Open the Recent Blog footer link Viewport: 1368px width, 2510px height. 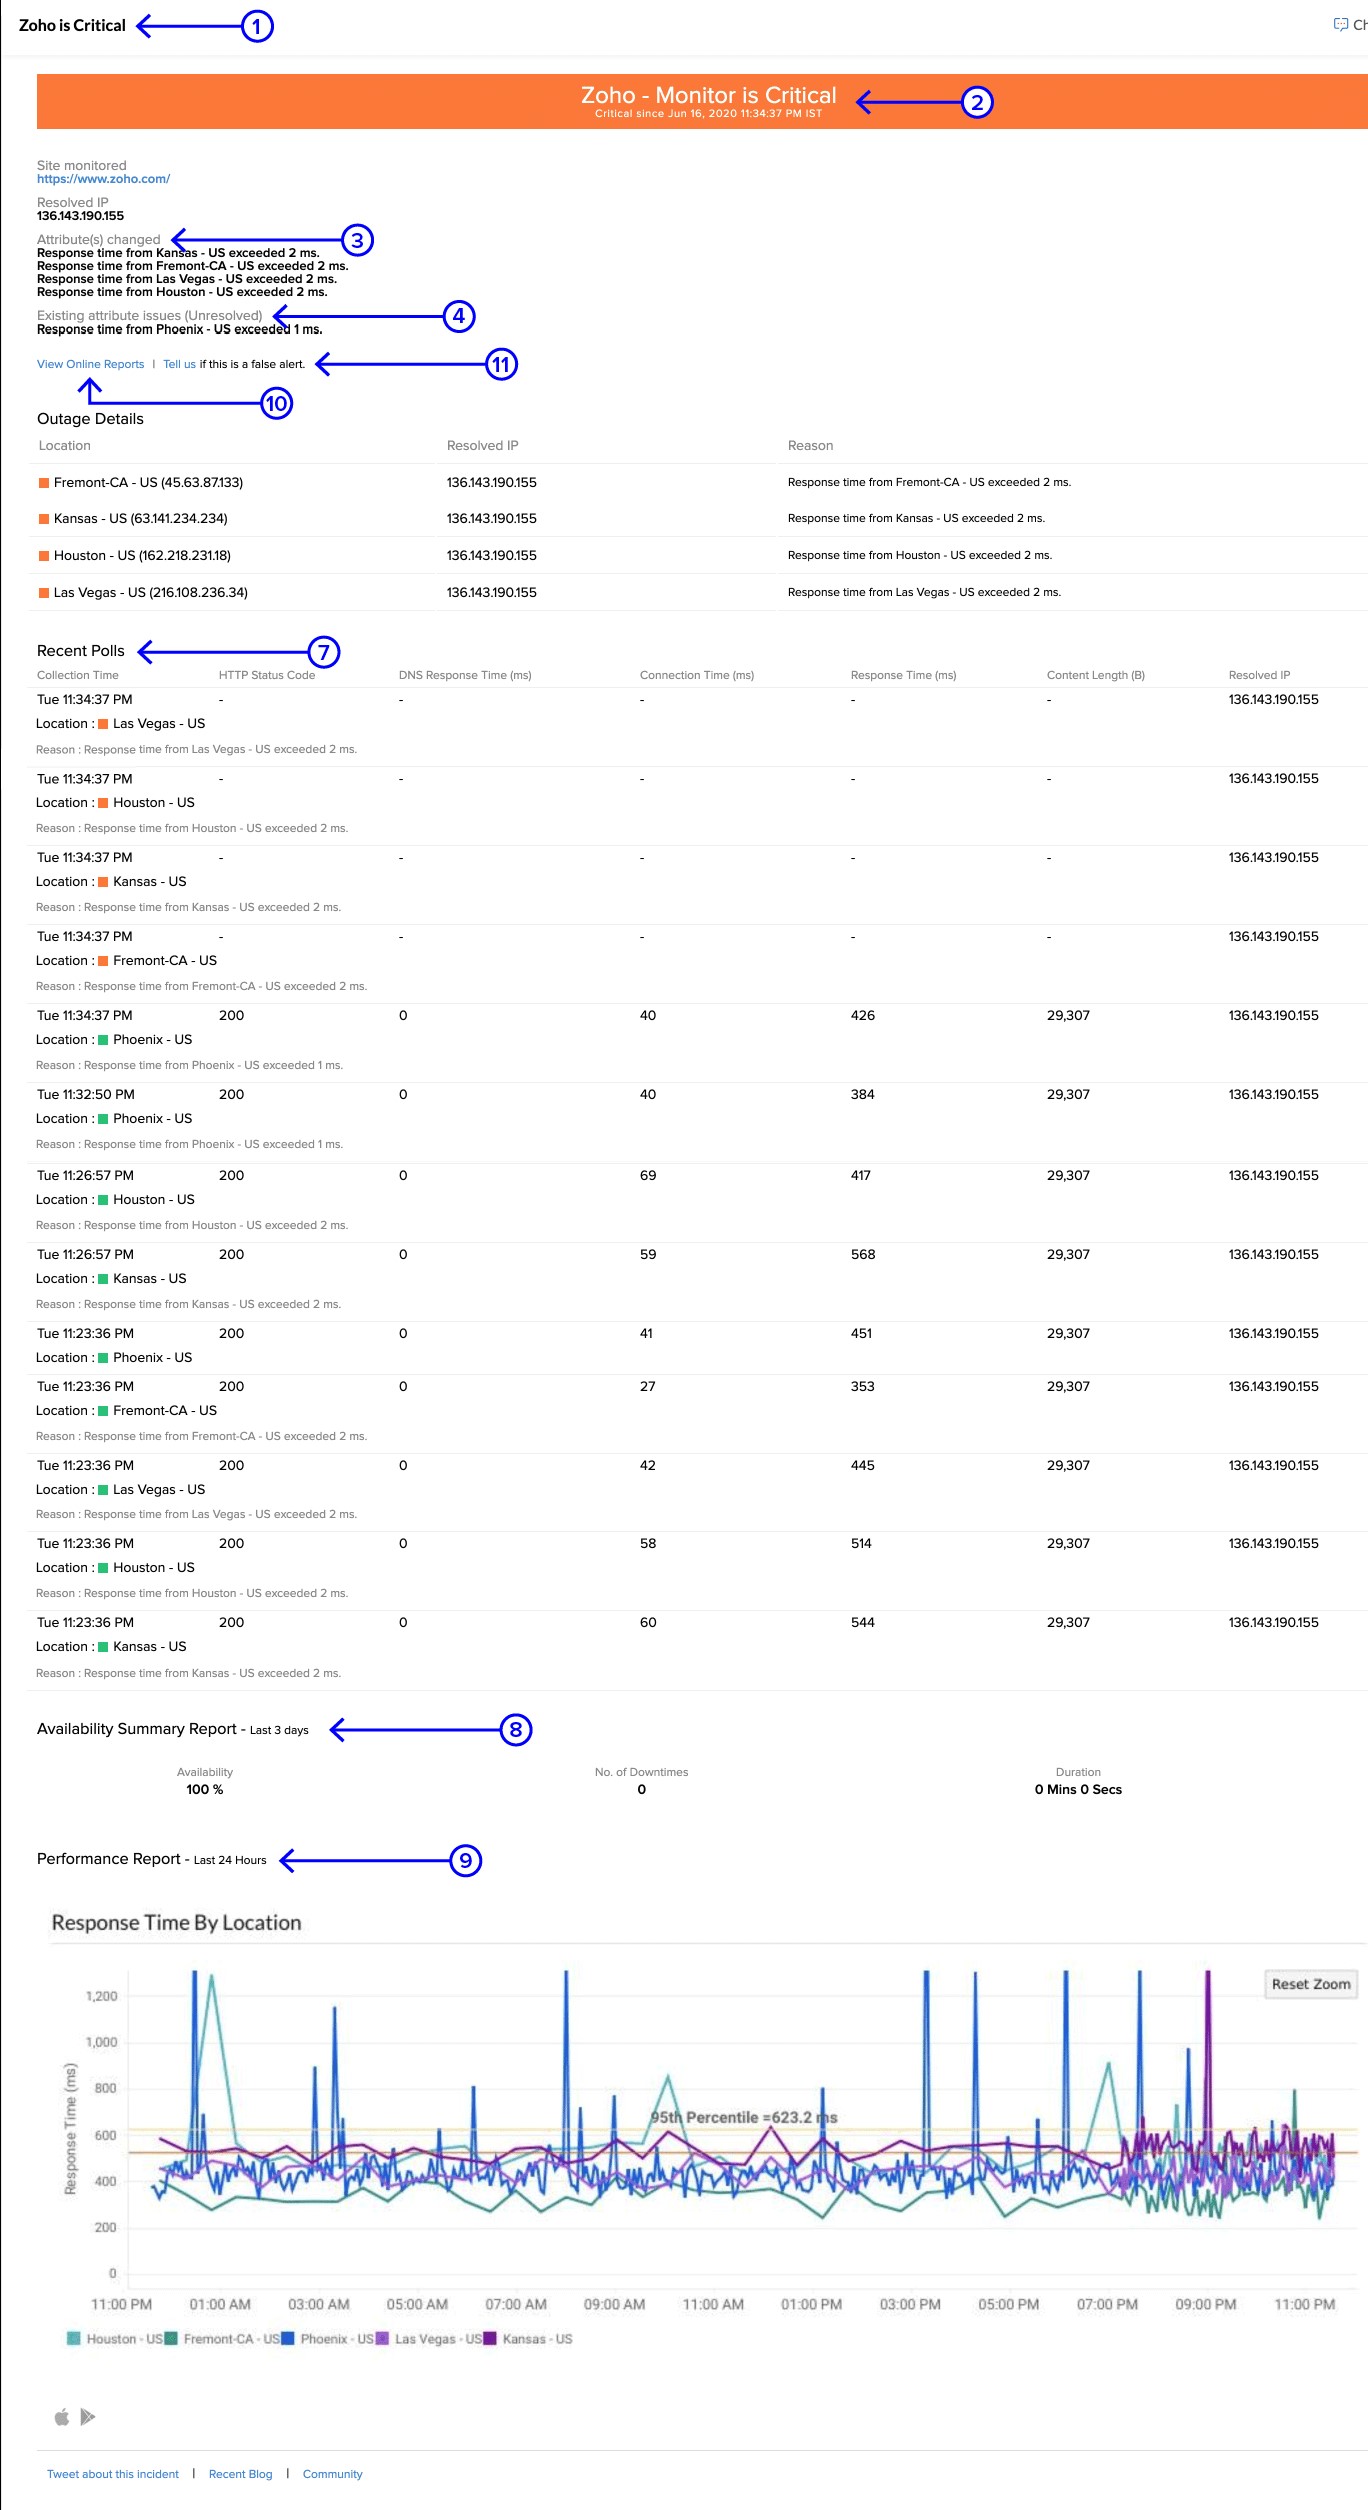(x=240, y=2474)
